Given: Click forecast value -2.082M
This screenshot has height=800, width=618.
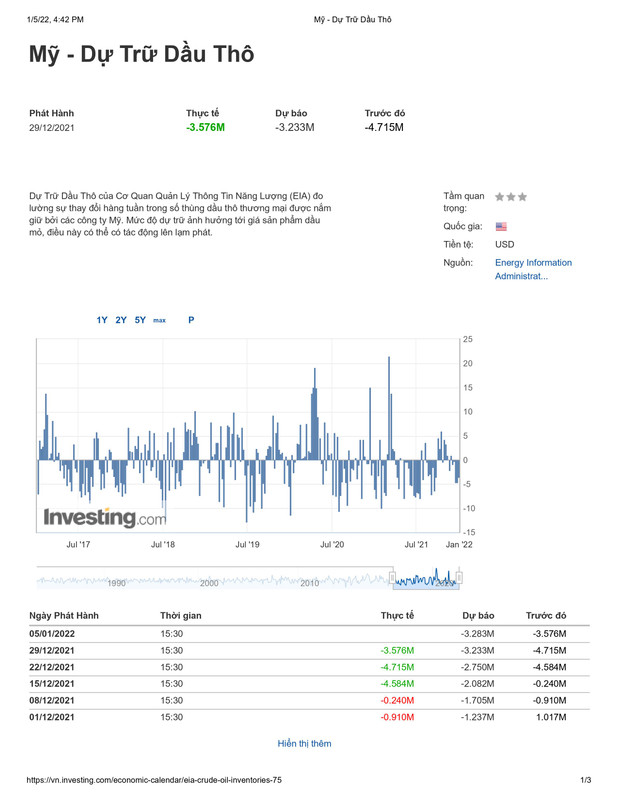Looking at the screenshot, I should (x=478, y=684).
